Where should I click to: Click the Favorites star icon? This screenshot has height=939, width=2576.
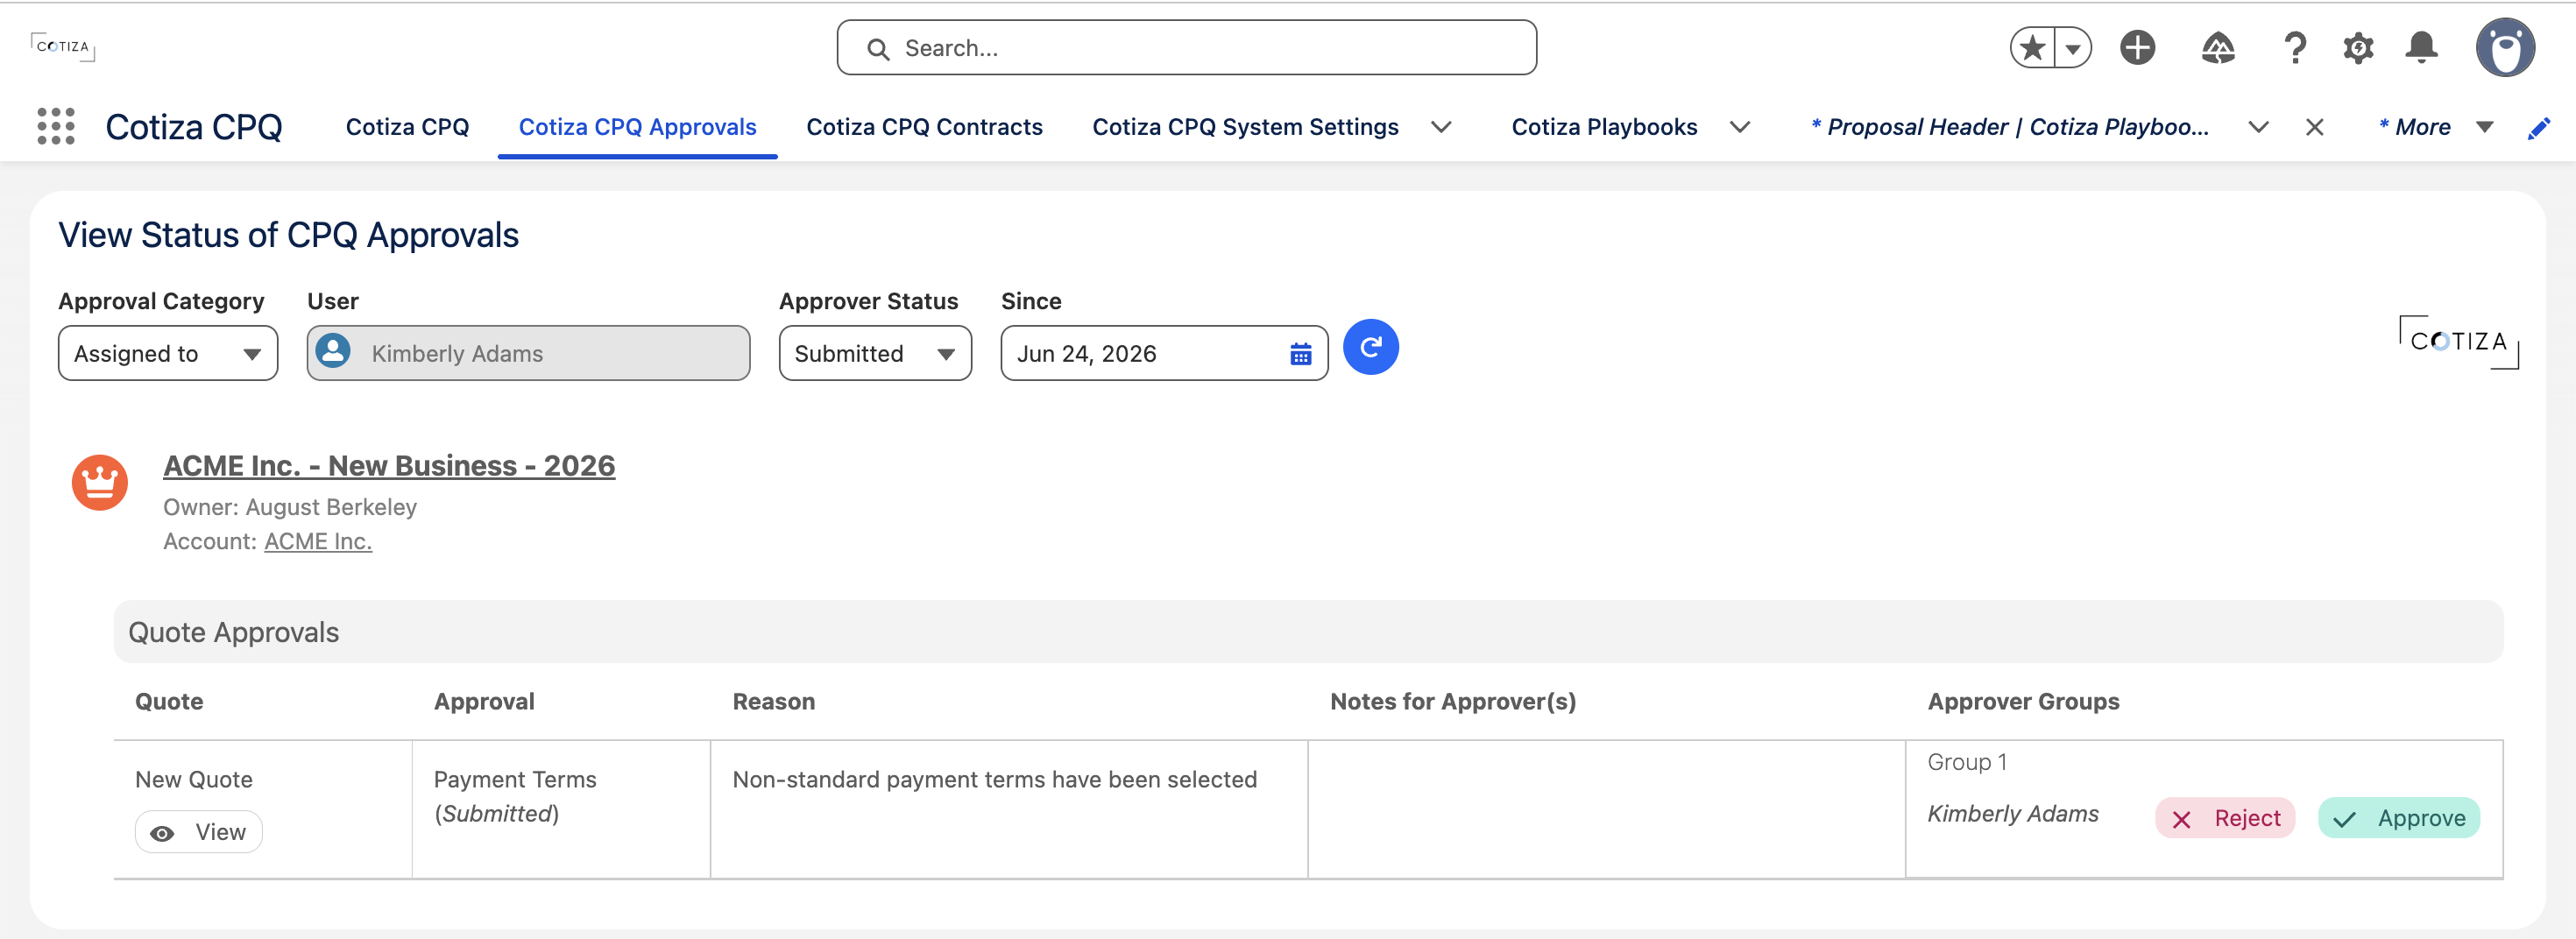[2031, 47]
